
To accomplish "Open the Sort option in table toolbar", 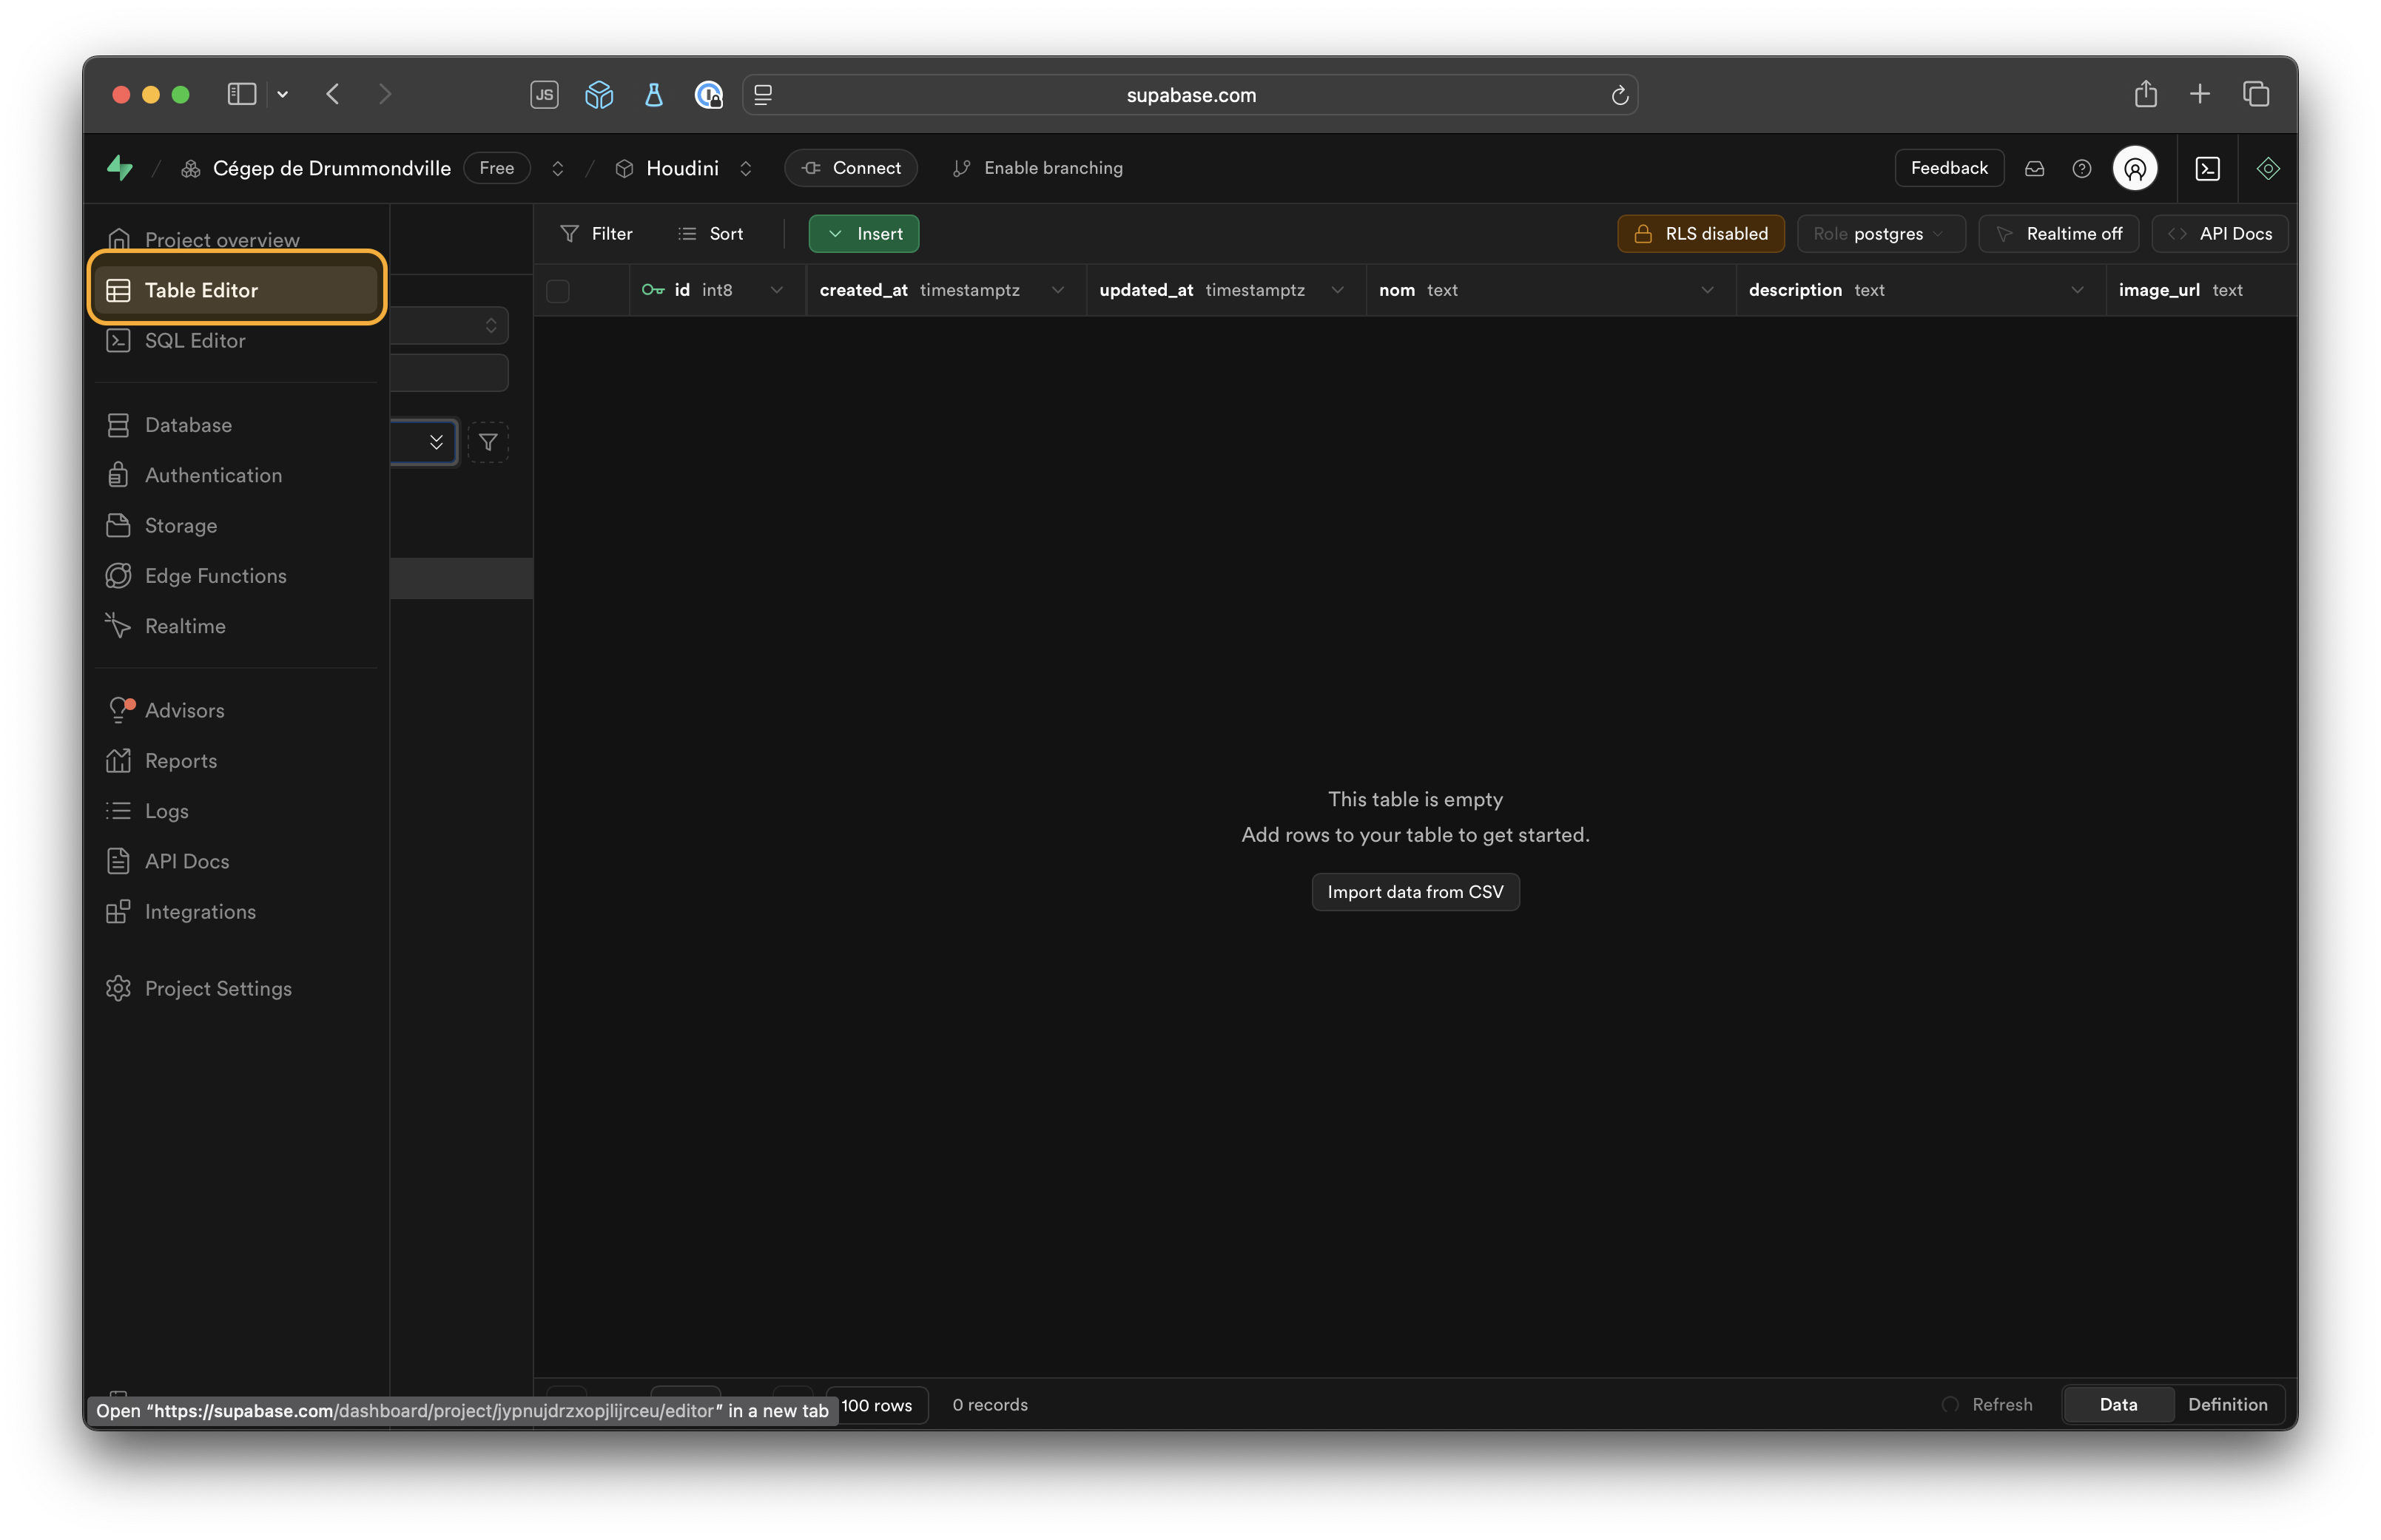I will click(711, 233).
